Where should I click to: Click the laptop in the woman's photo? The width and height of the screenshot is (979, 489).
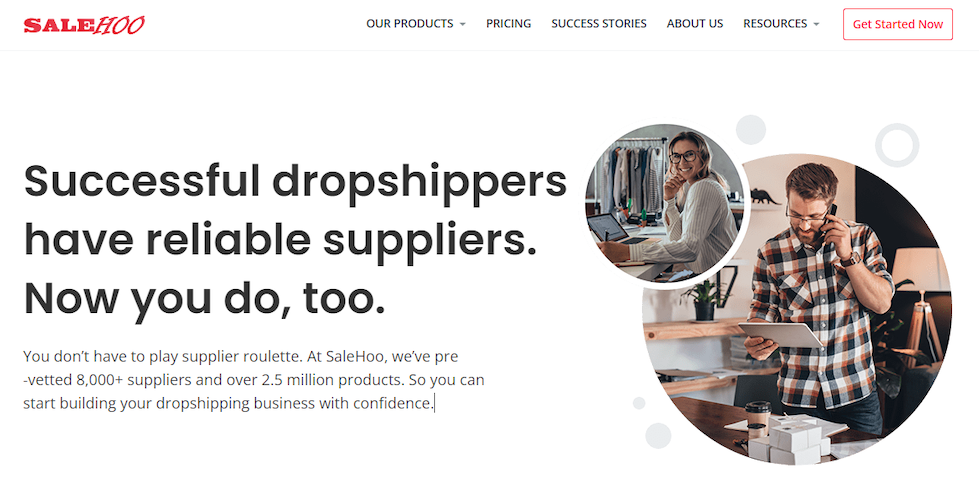coord(611,229)
